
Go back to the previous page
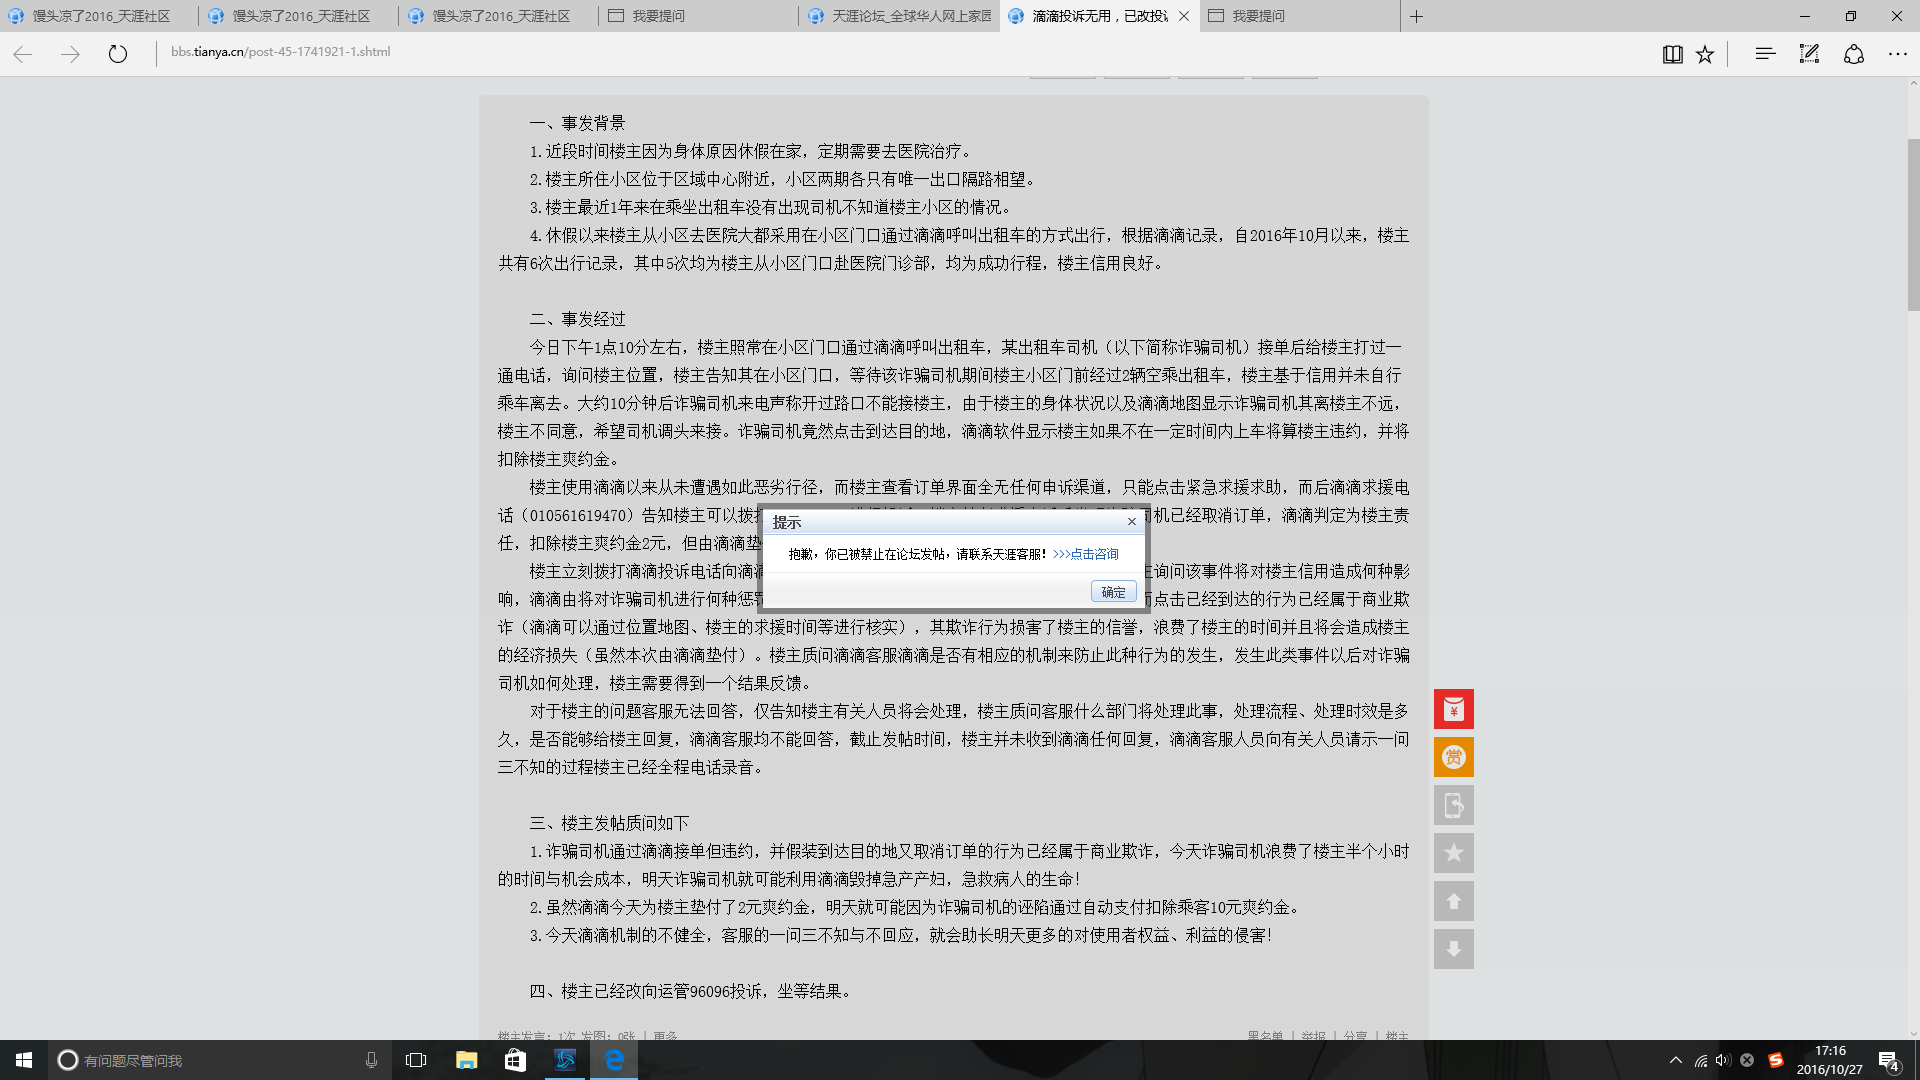pyautogui.click(x=23, y=54)
